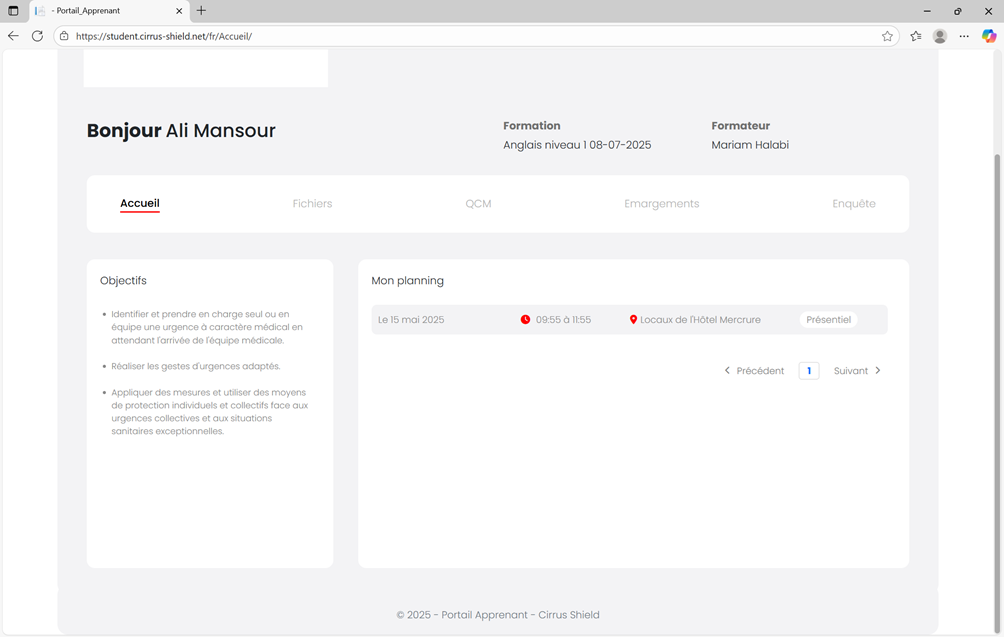Go to Précédent page of planning
The image size is (1004, 637).
(755, 371)
